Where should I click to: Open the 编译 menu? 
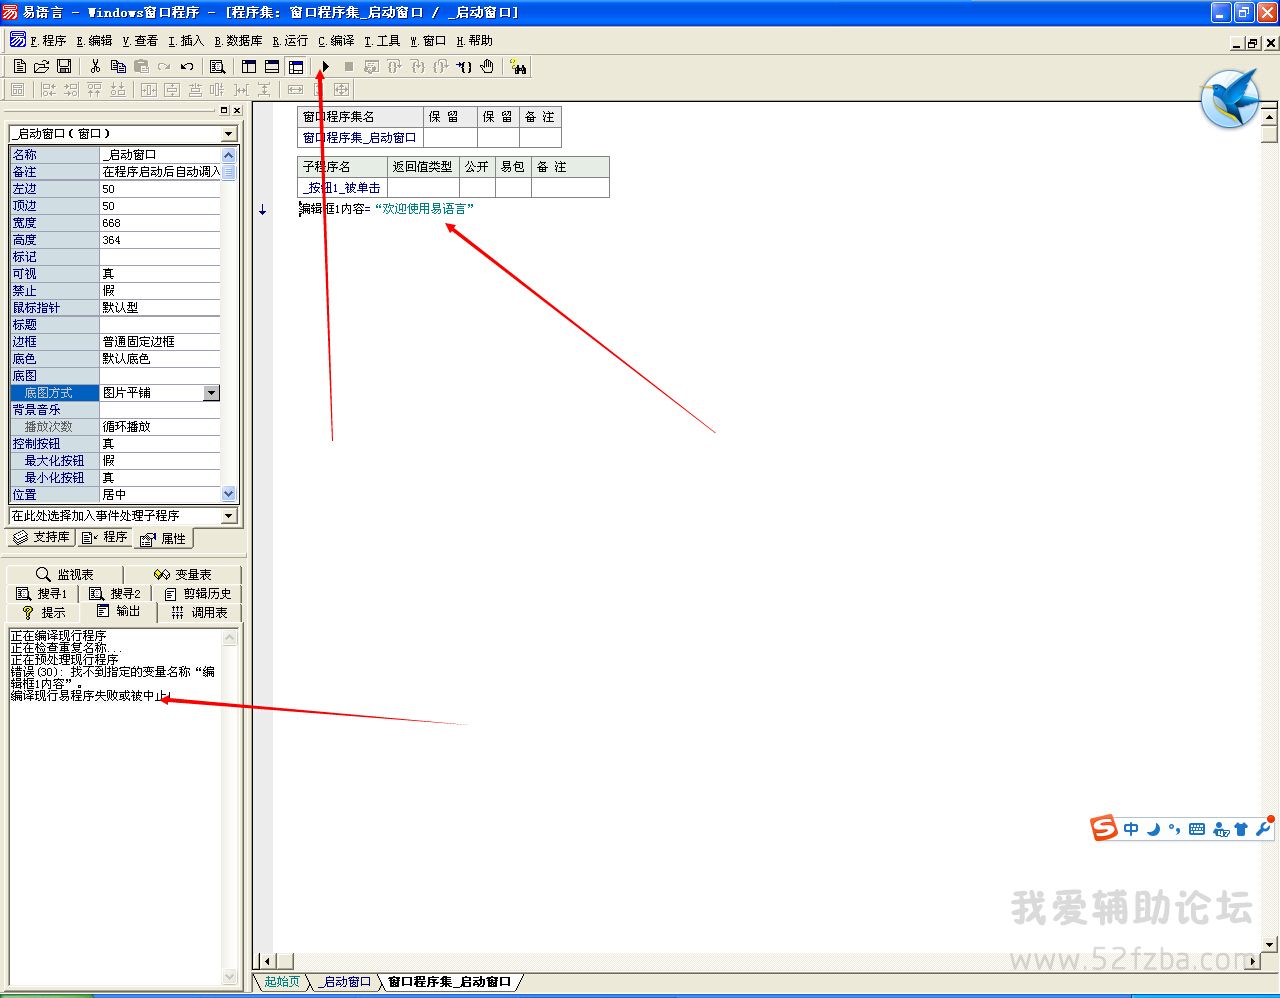click(336, 41)
